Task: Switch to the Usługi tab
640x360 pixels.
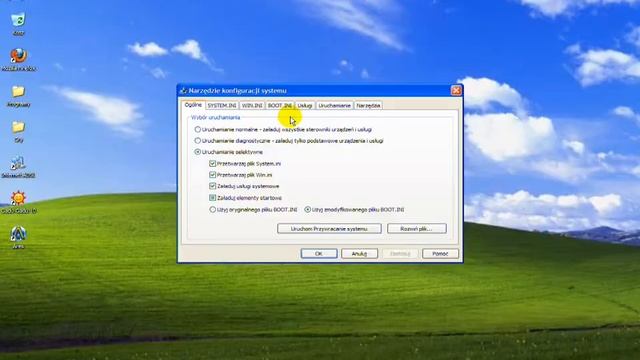Action: pyautogui.click(x=304, y=105)
